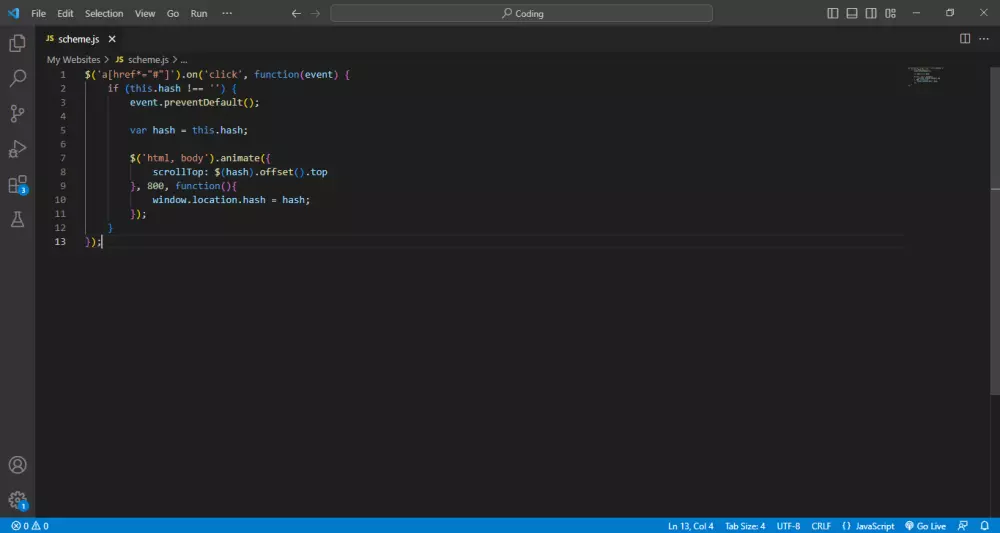Image resolution: width=1000 pixels, height=533 pixels.
Task: Click the if condition on line 2
Action: (172, 88)
